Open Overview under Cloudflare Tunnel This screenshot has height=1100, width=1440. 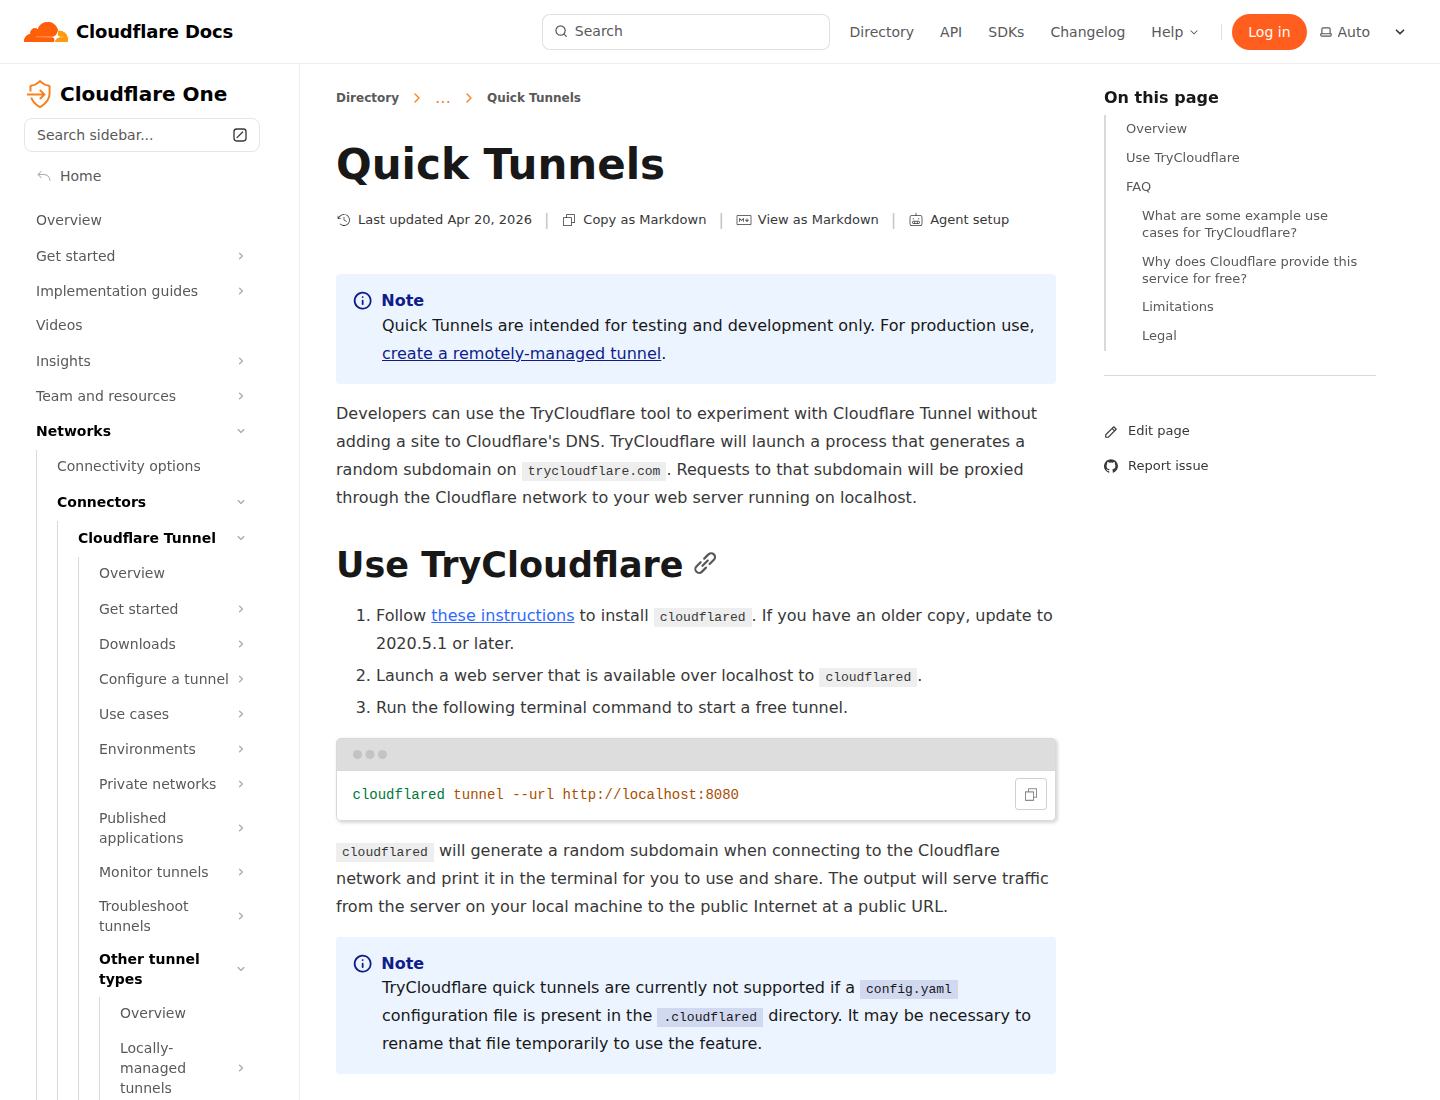131,573
